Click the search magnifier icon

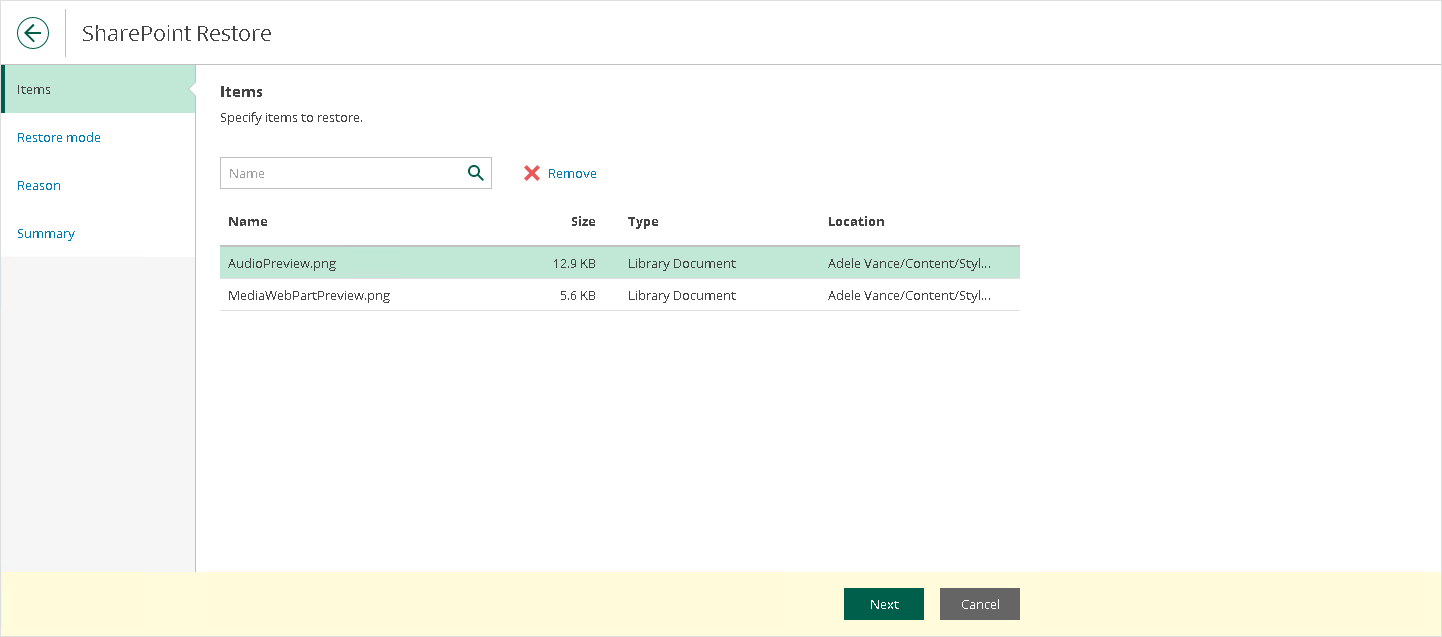(x=476, y=173)
